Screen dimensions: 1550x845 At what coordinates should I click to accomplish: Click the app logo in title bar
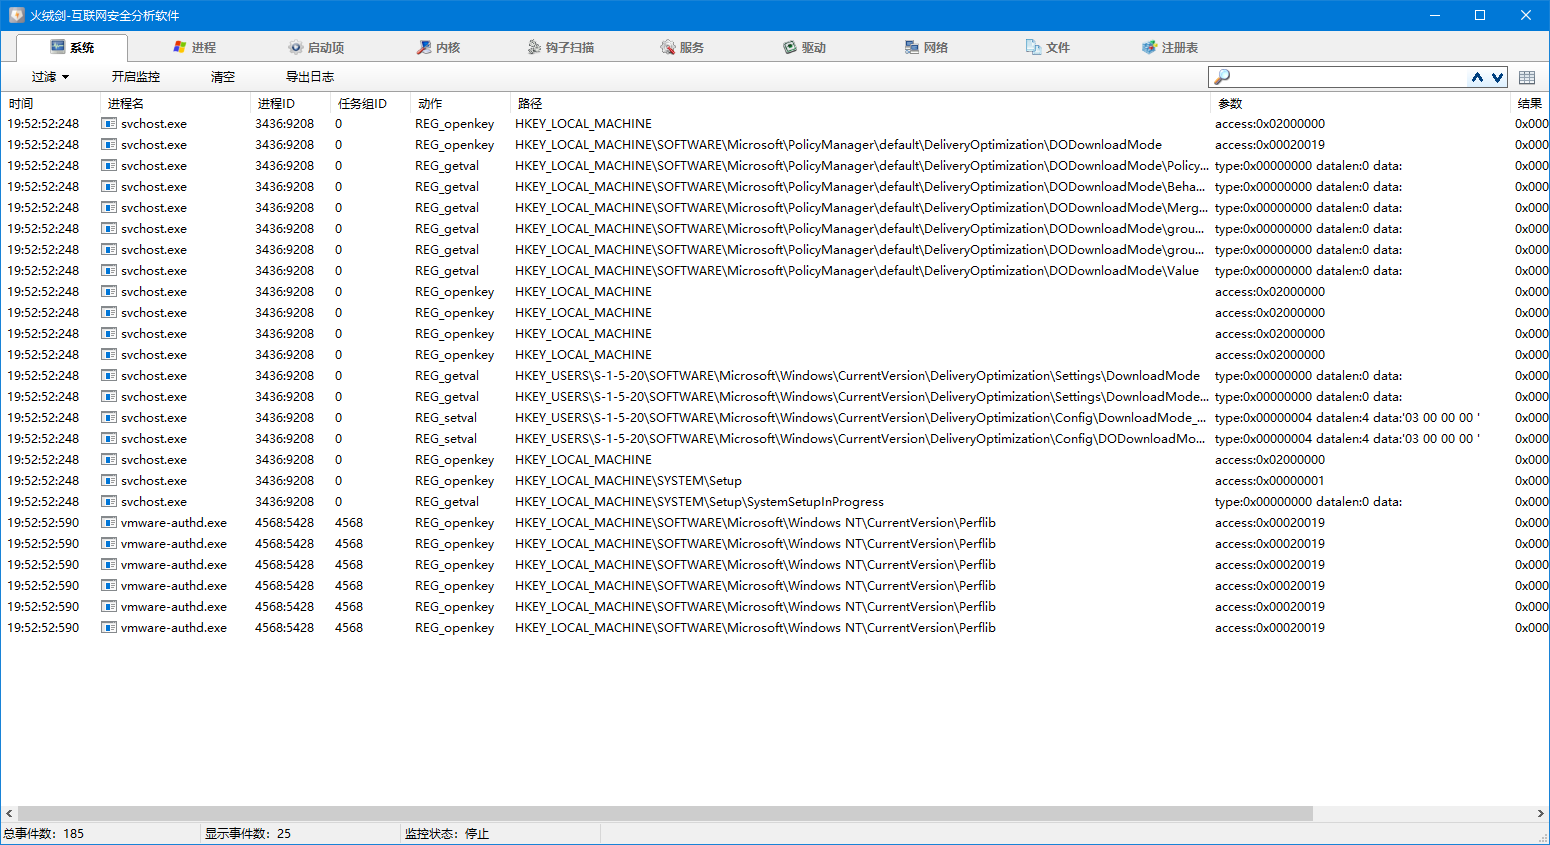click(16, 15)
